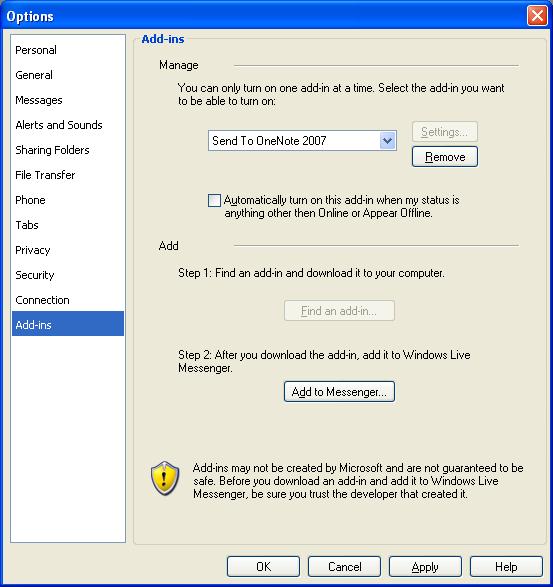Go to Privacy settings
This screenshot has width=553, height=587.
point(68,250)
